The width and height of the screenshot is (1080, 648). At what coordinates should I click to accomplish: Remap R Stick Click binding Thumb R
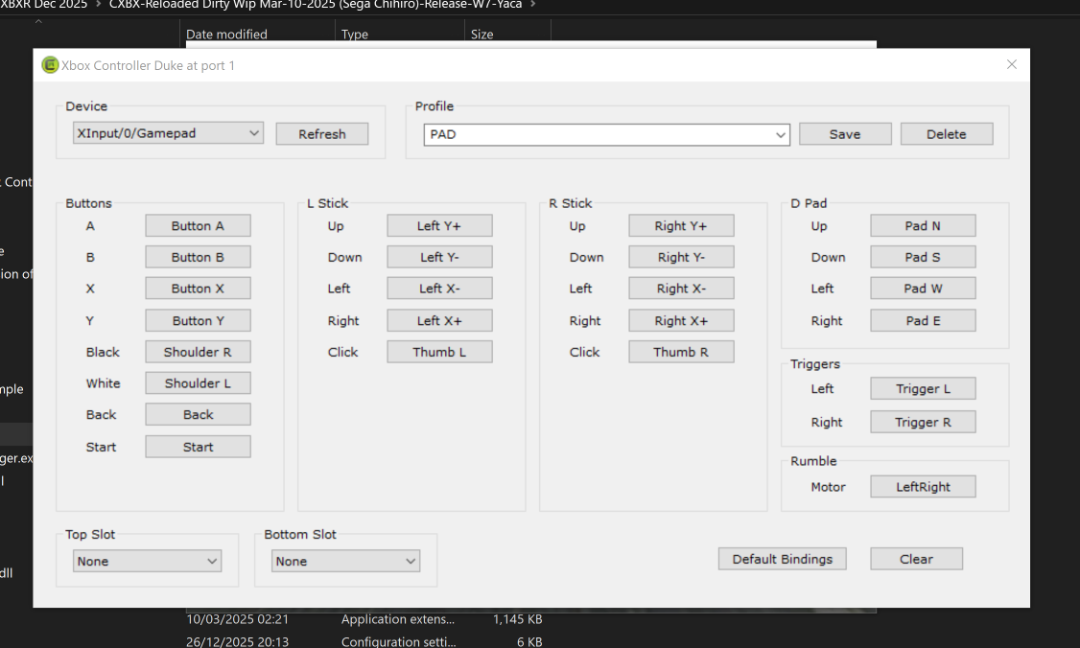pos(681,352)
